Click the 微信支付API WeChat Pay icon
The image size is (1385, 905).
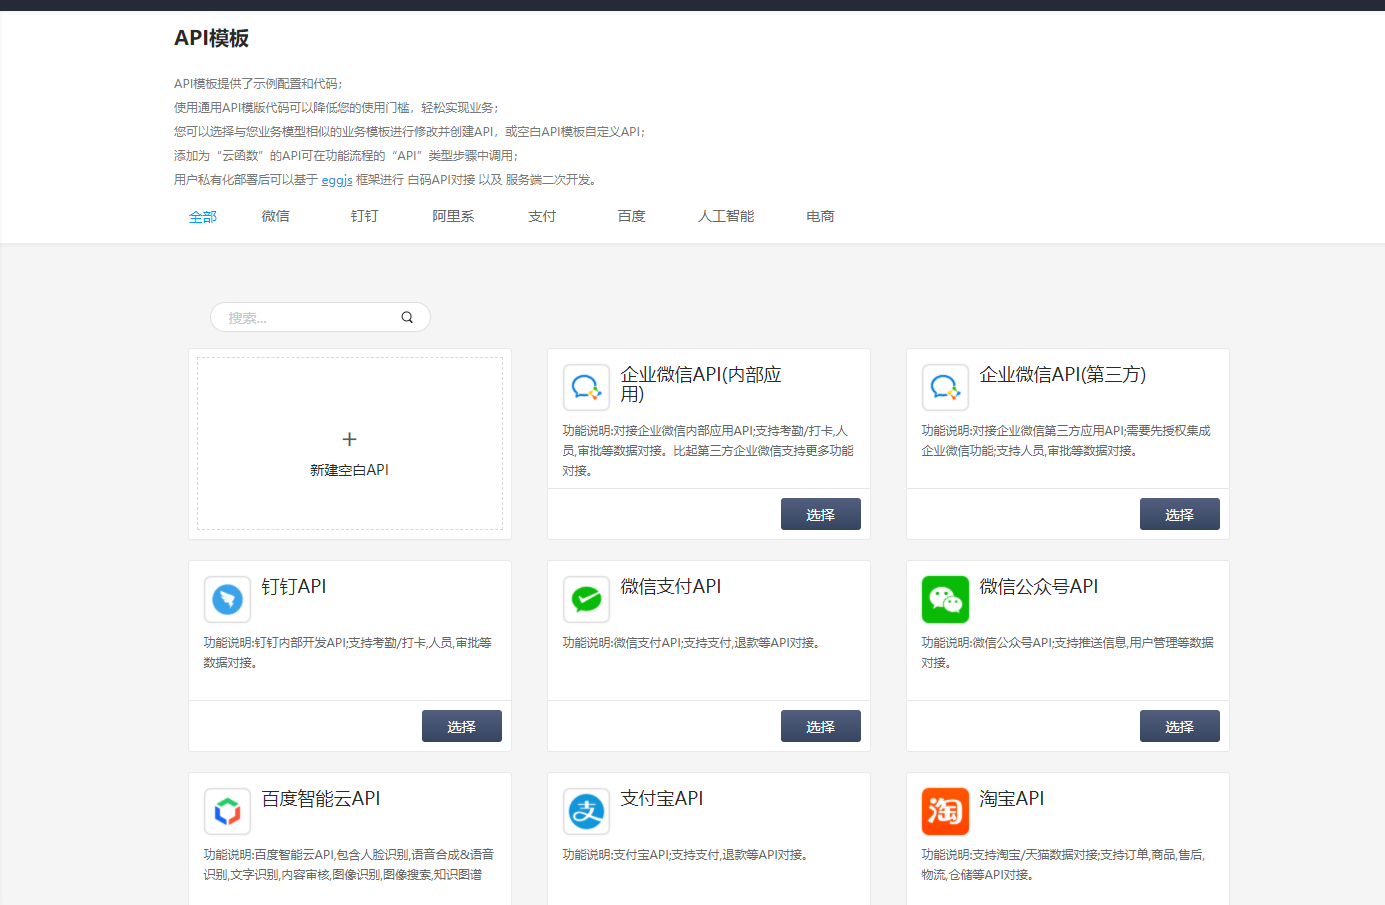tap(586, 598)
